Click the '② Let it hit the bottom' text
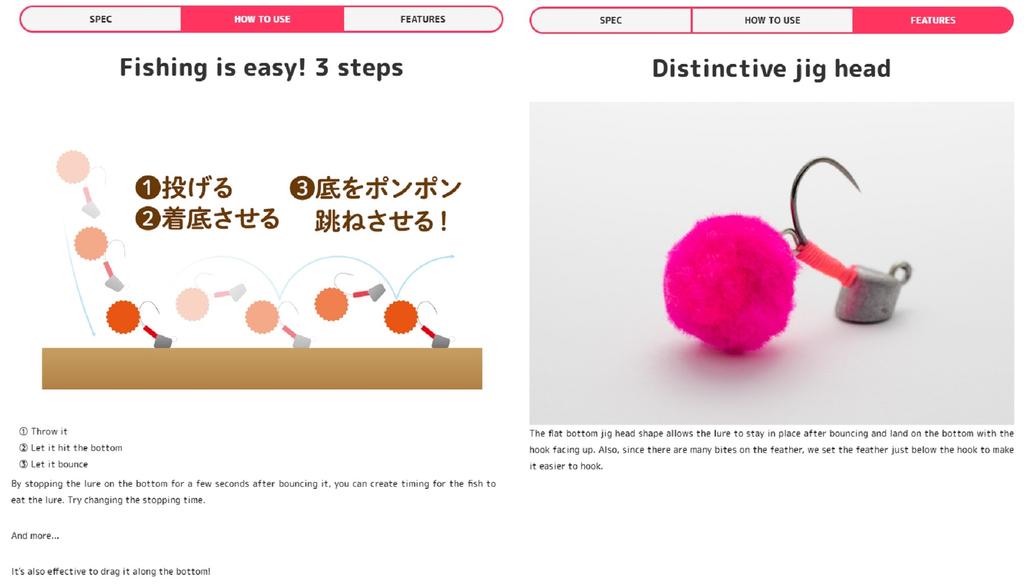Viewport: 1024px width, 586px height. tap(71, 448)
